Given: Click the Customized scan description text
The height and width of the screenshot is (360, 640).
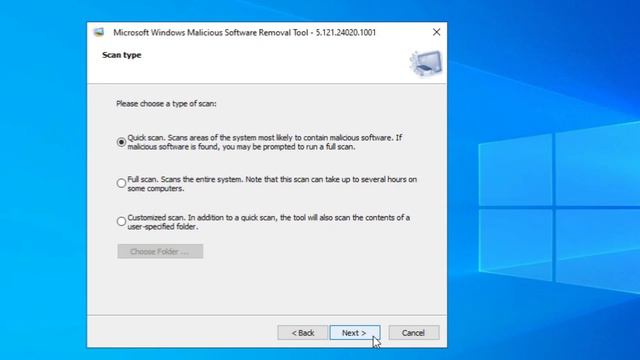Looking at the screenshot, I should [x=269, y=222].
